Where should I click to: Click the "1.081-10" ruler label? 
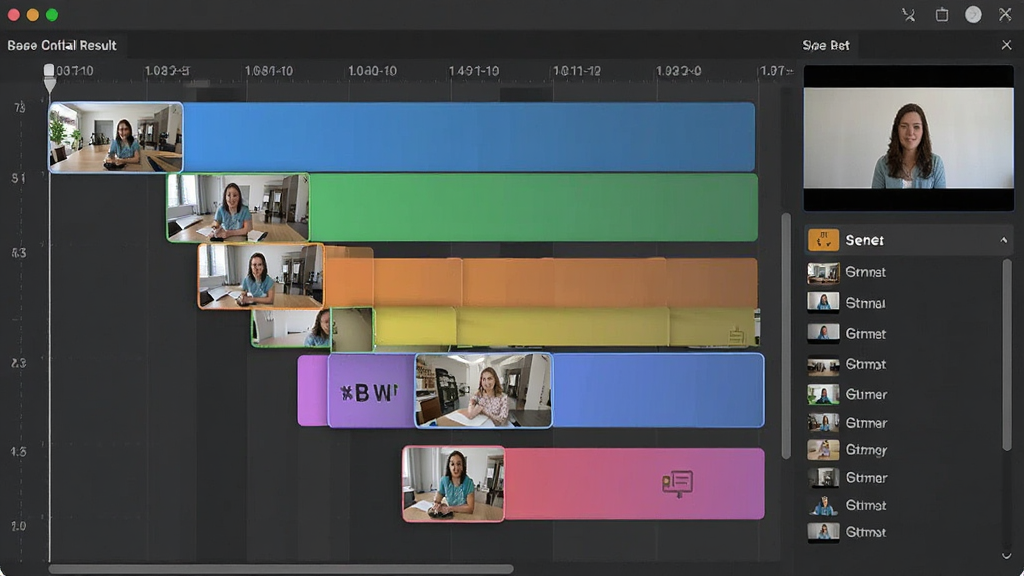pyautogui.click(x=268, y=71)
